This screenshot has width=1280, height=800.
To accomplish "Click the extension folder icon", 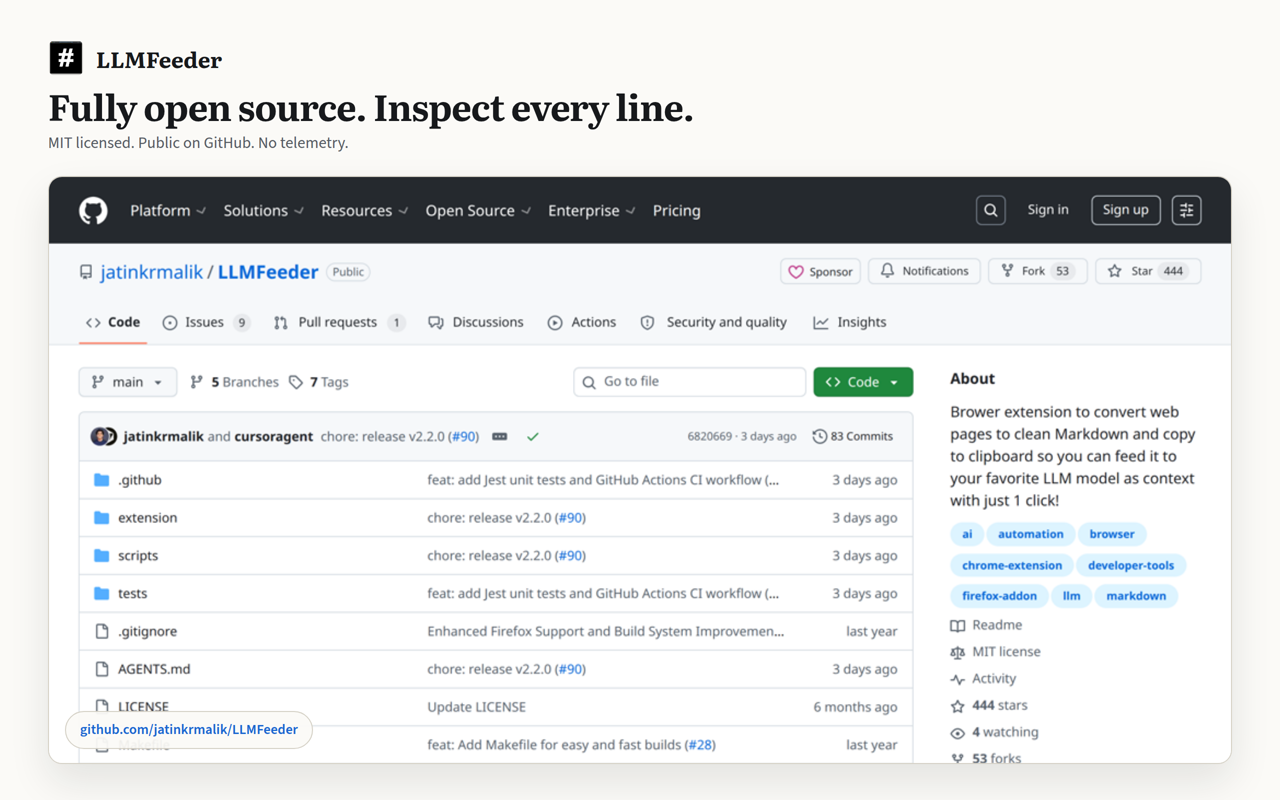I will click(x=101, y=518).
